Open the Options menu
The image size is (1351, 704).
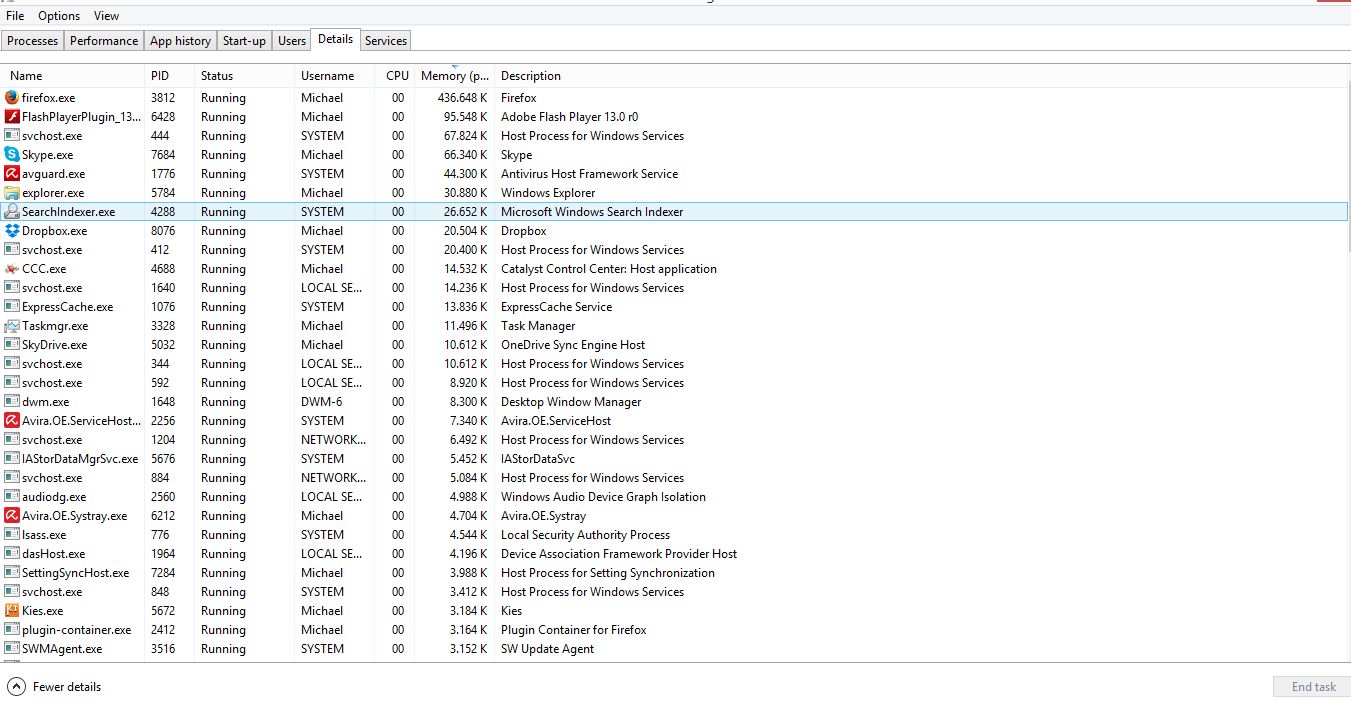pyautogui.click(x=59, y=16)
